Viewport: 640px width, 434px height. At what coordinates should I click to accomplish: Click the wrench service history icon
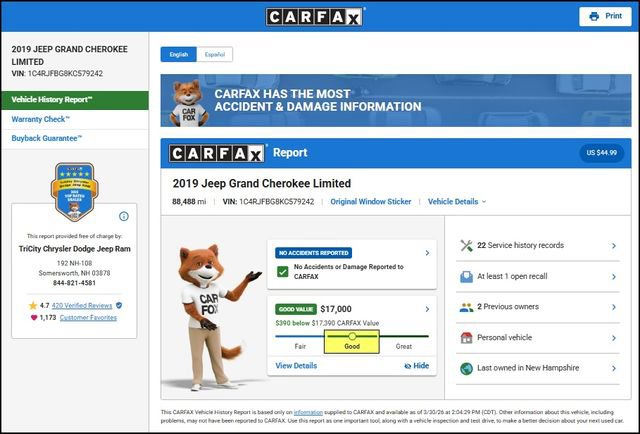[x=466, y=245]
